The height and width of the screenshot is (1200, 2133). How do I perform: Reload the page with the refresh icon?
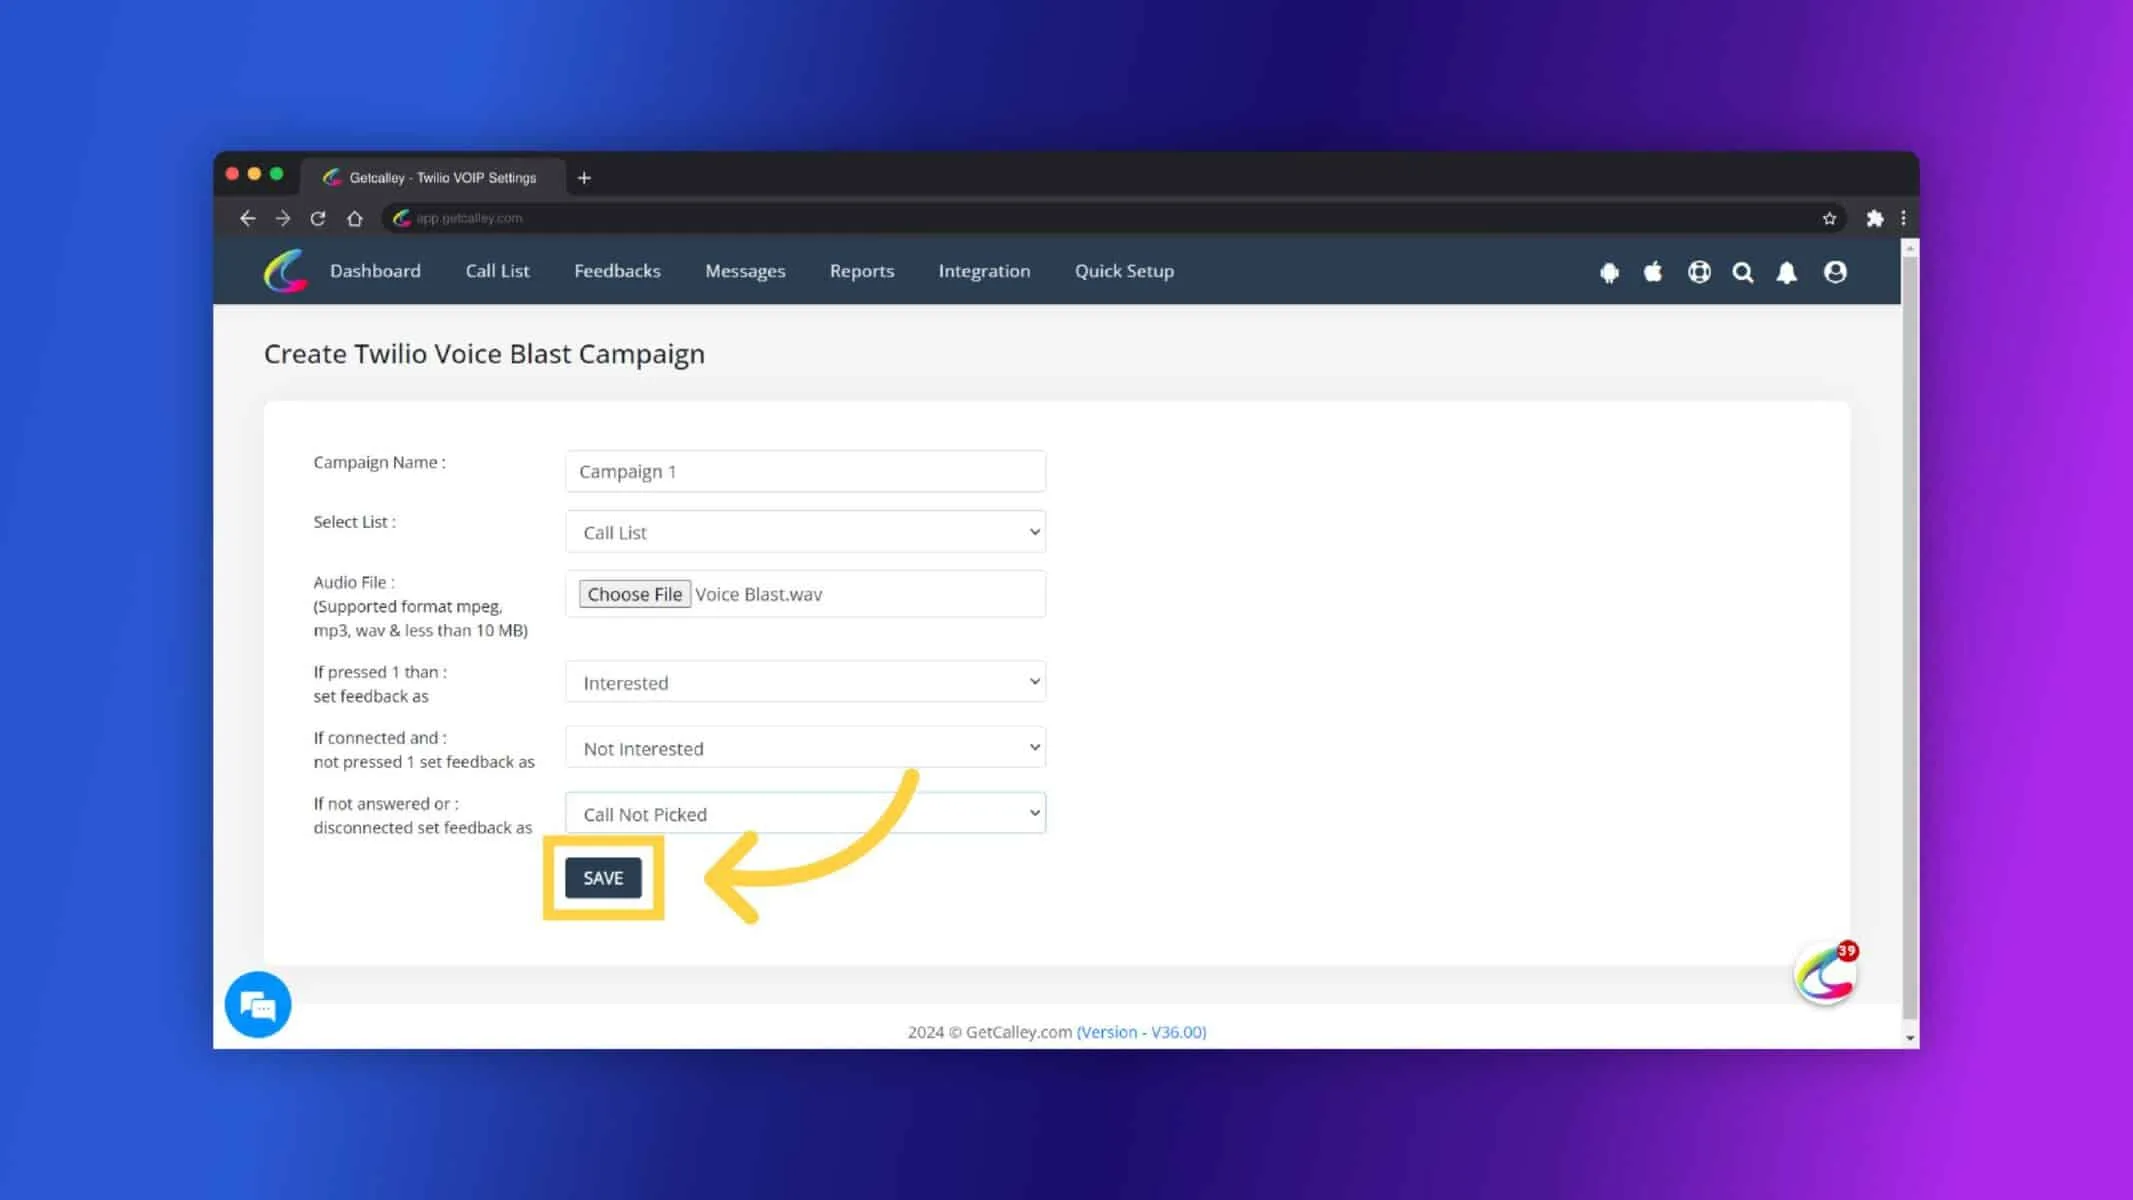318,218
